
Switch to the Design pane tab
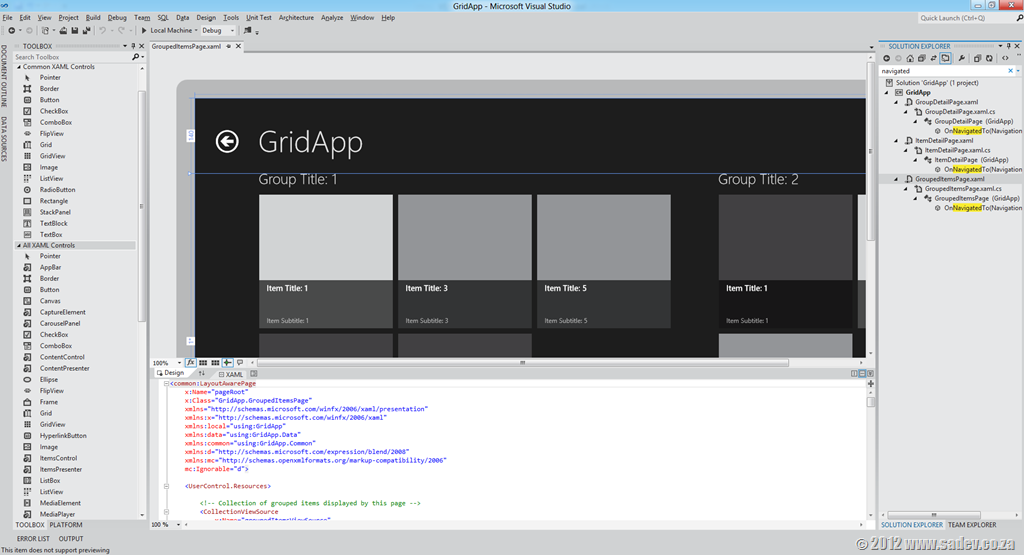pyautogui.click(x=170, y=373)
